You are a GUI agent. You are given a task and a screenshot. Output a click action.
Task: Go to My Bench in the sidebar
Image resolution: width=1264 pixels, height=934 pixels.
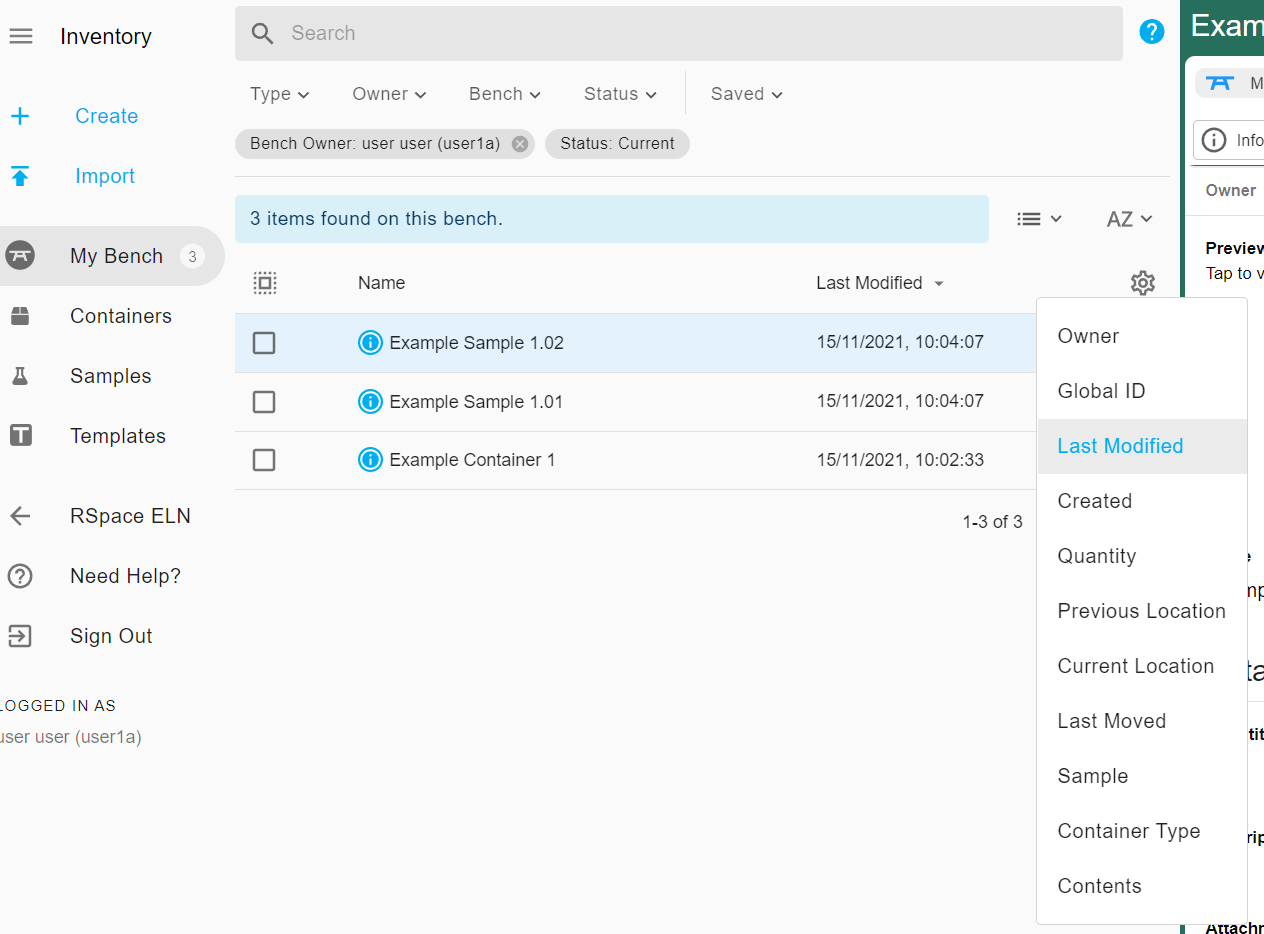point(112,256)
